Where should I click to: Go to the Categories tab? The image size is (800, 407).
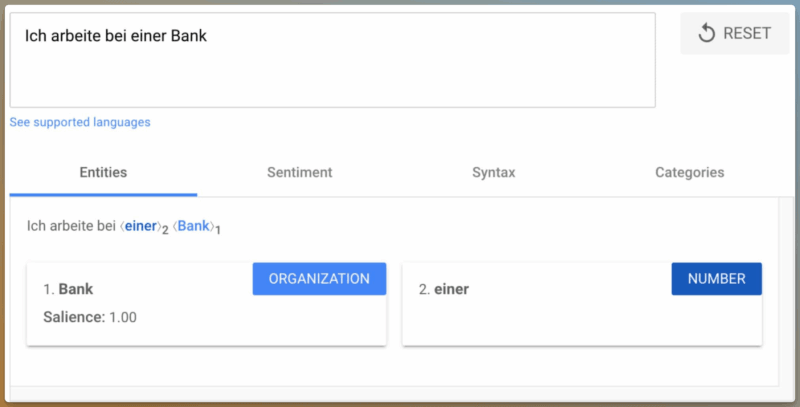point(689,173)
